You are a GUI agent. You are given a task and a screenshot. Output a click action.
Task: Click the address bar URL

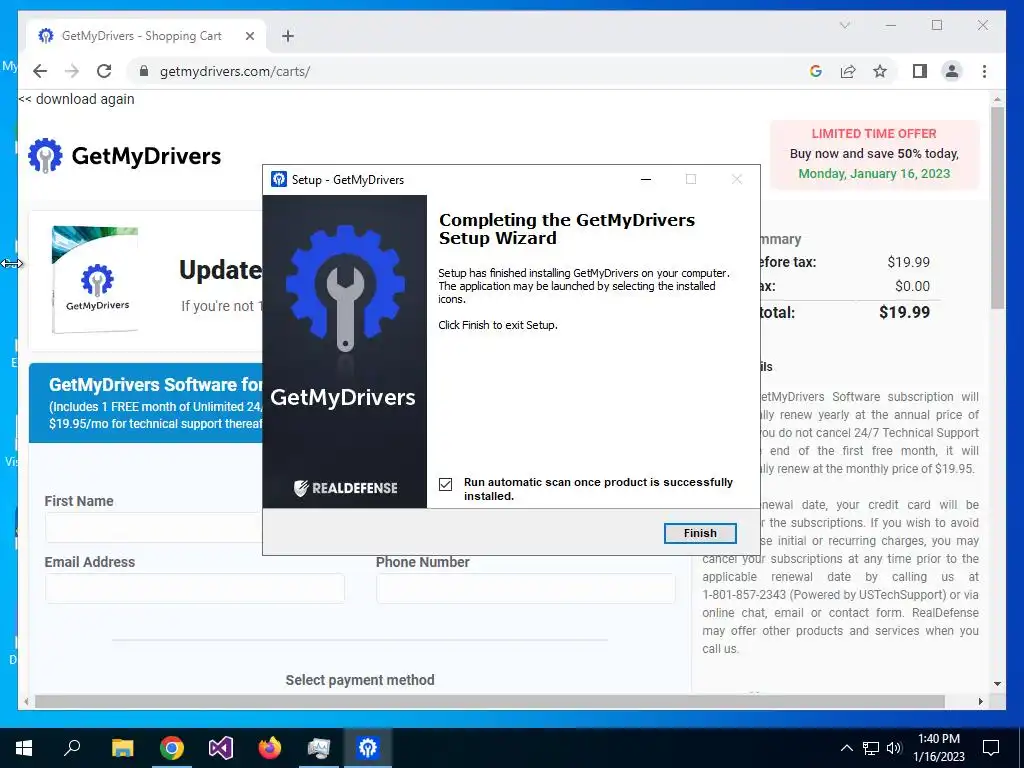tap(234, 71)
